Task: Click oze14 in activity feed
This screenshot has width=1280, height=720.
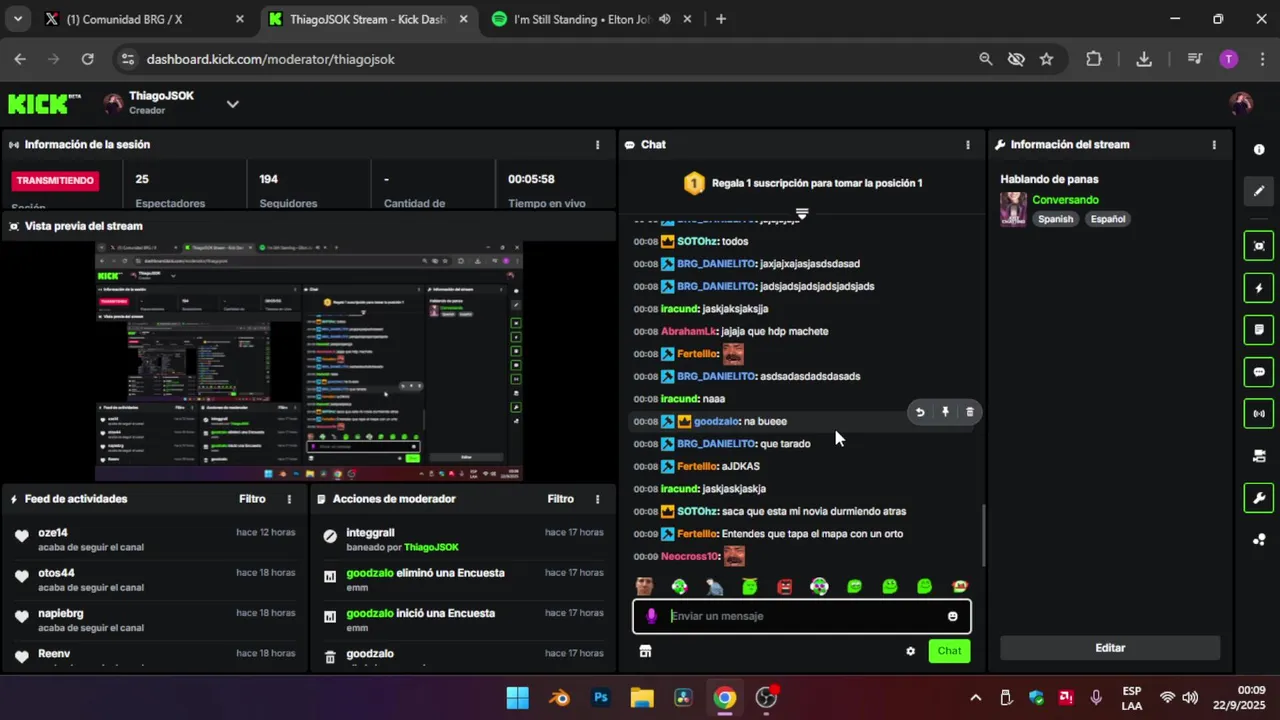Action: pyautogui.click(x=53, y=533)
